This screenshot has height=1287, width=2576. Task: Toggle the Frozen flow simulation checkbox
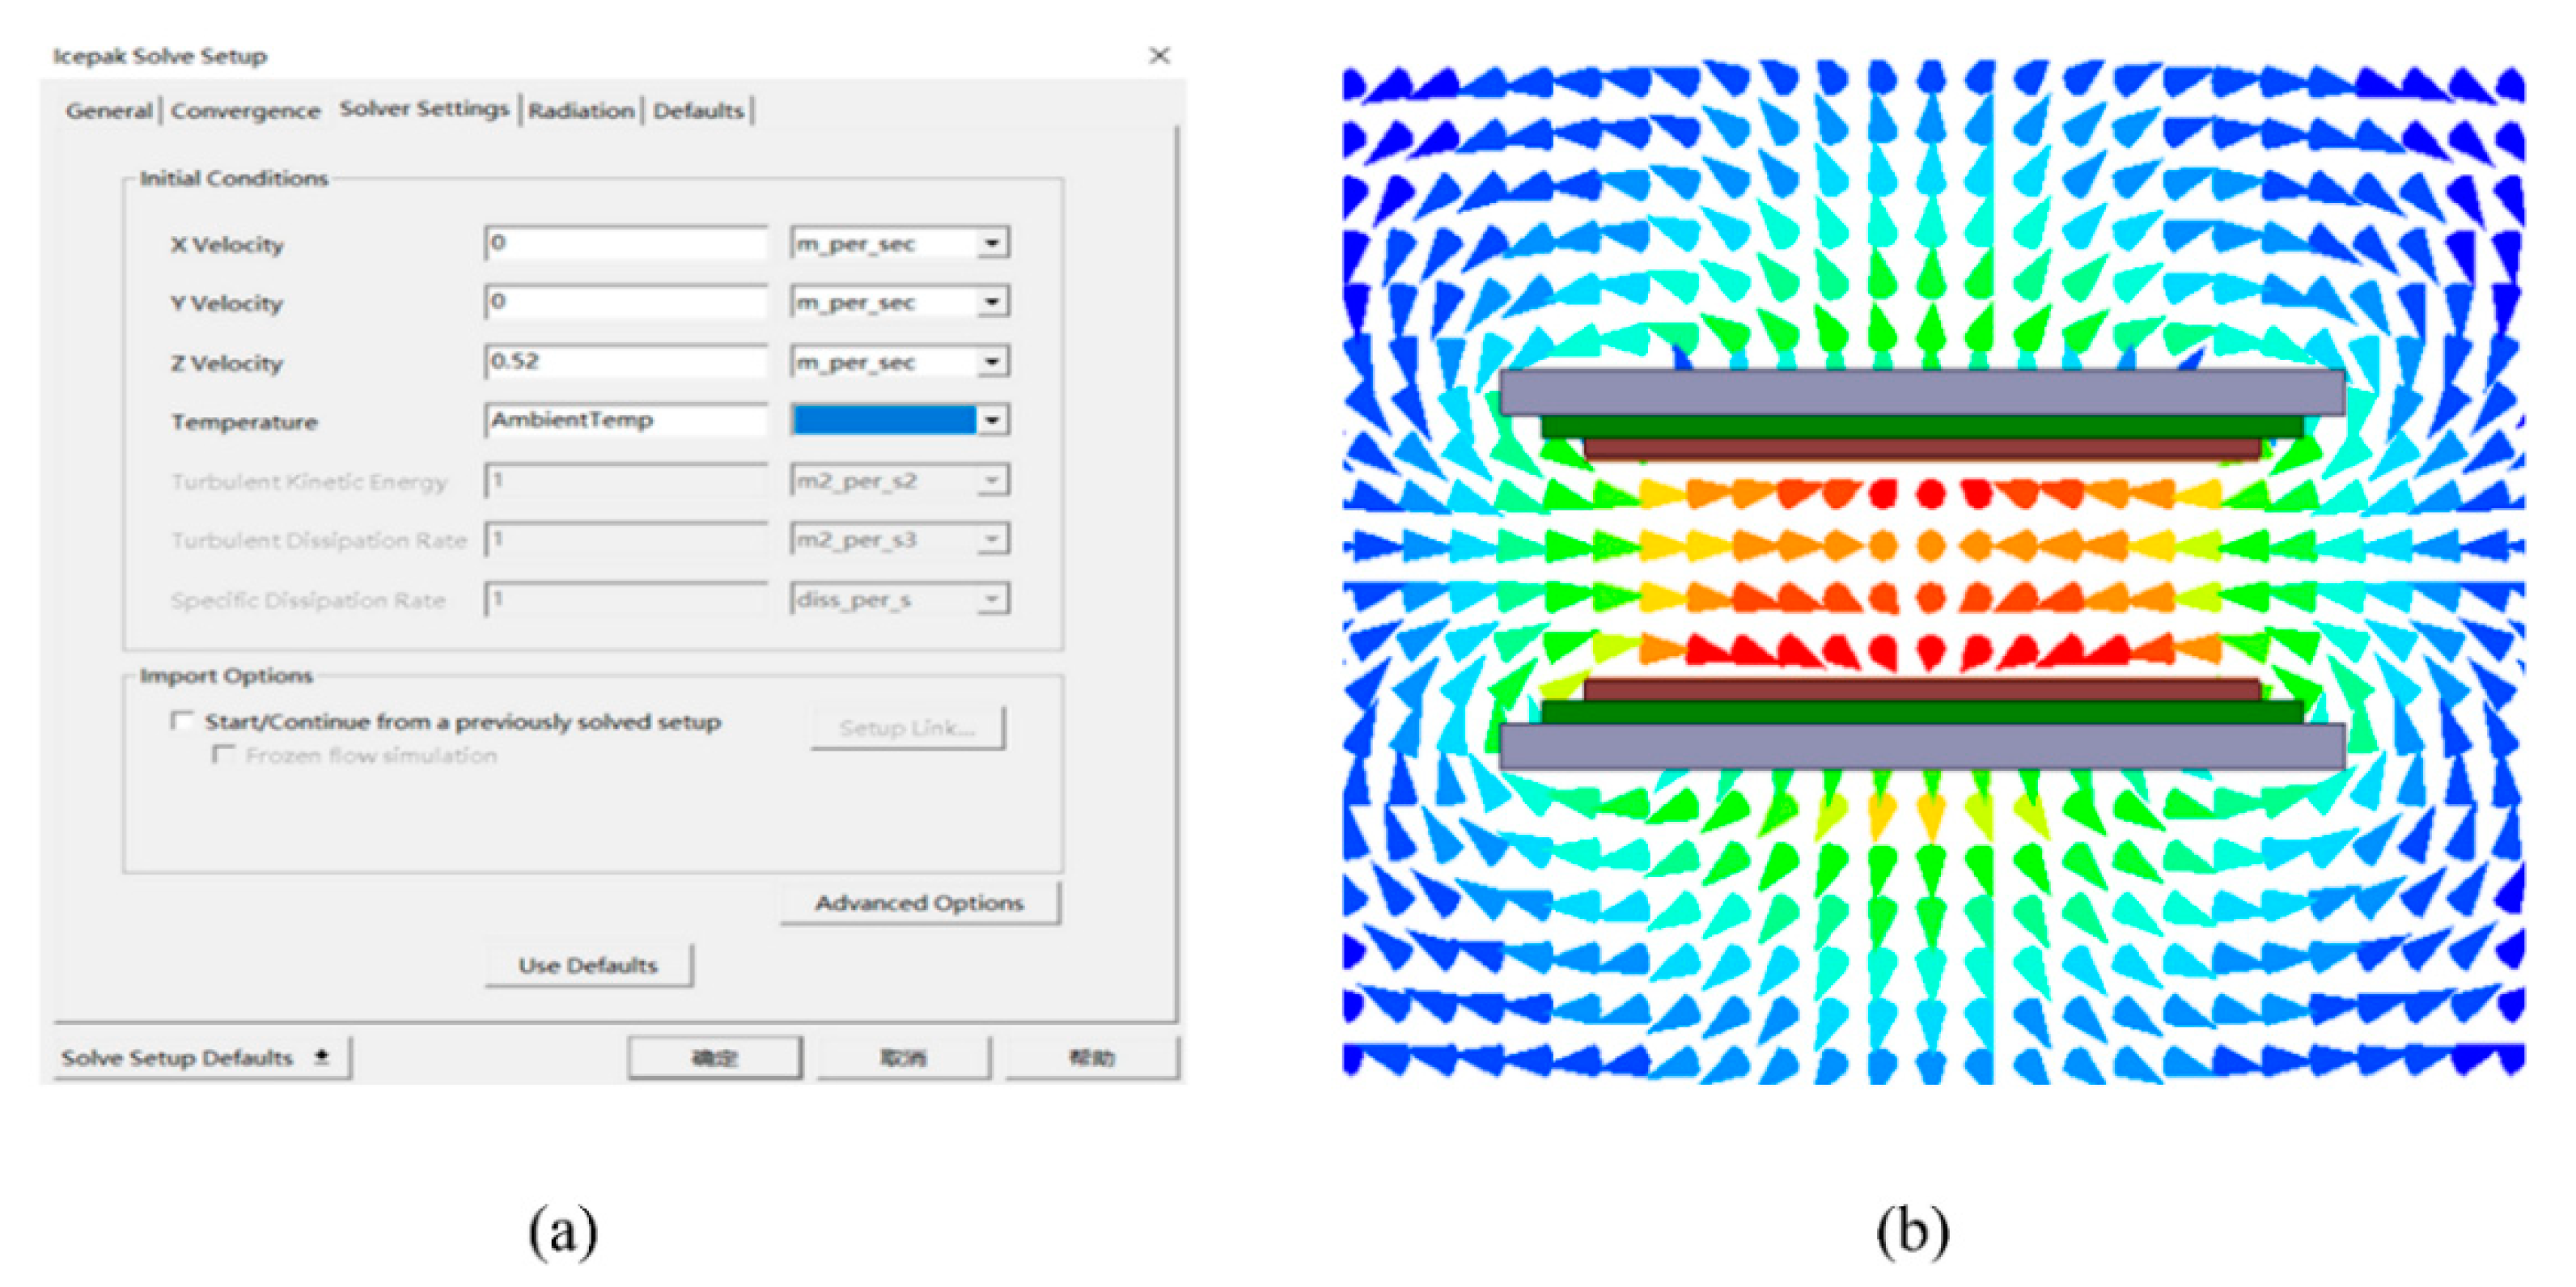click(x=223, y=755)
